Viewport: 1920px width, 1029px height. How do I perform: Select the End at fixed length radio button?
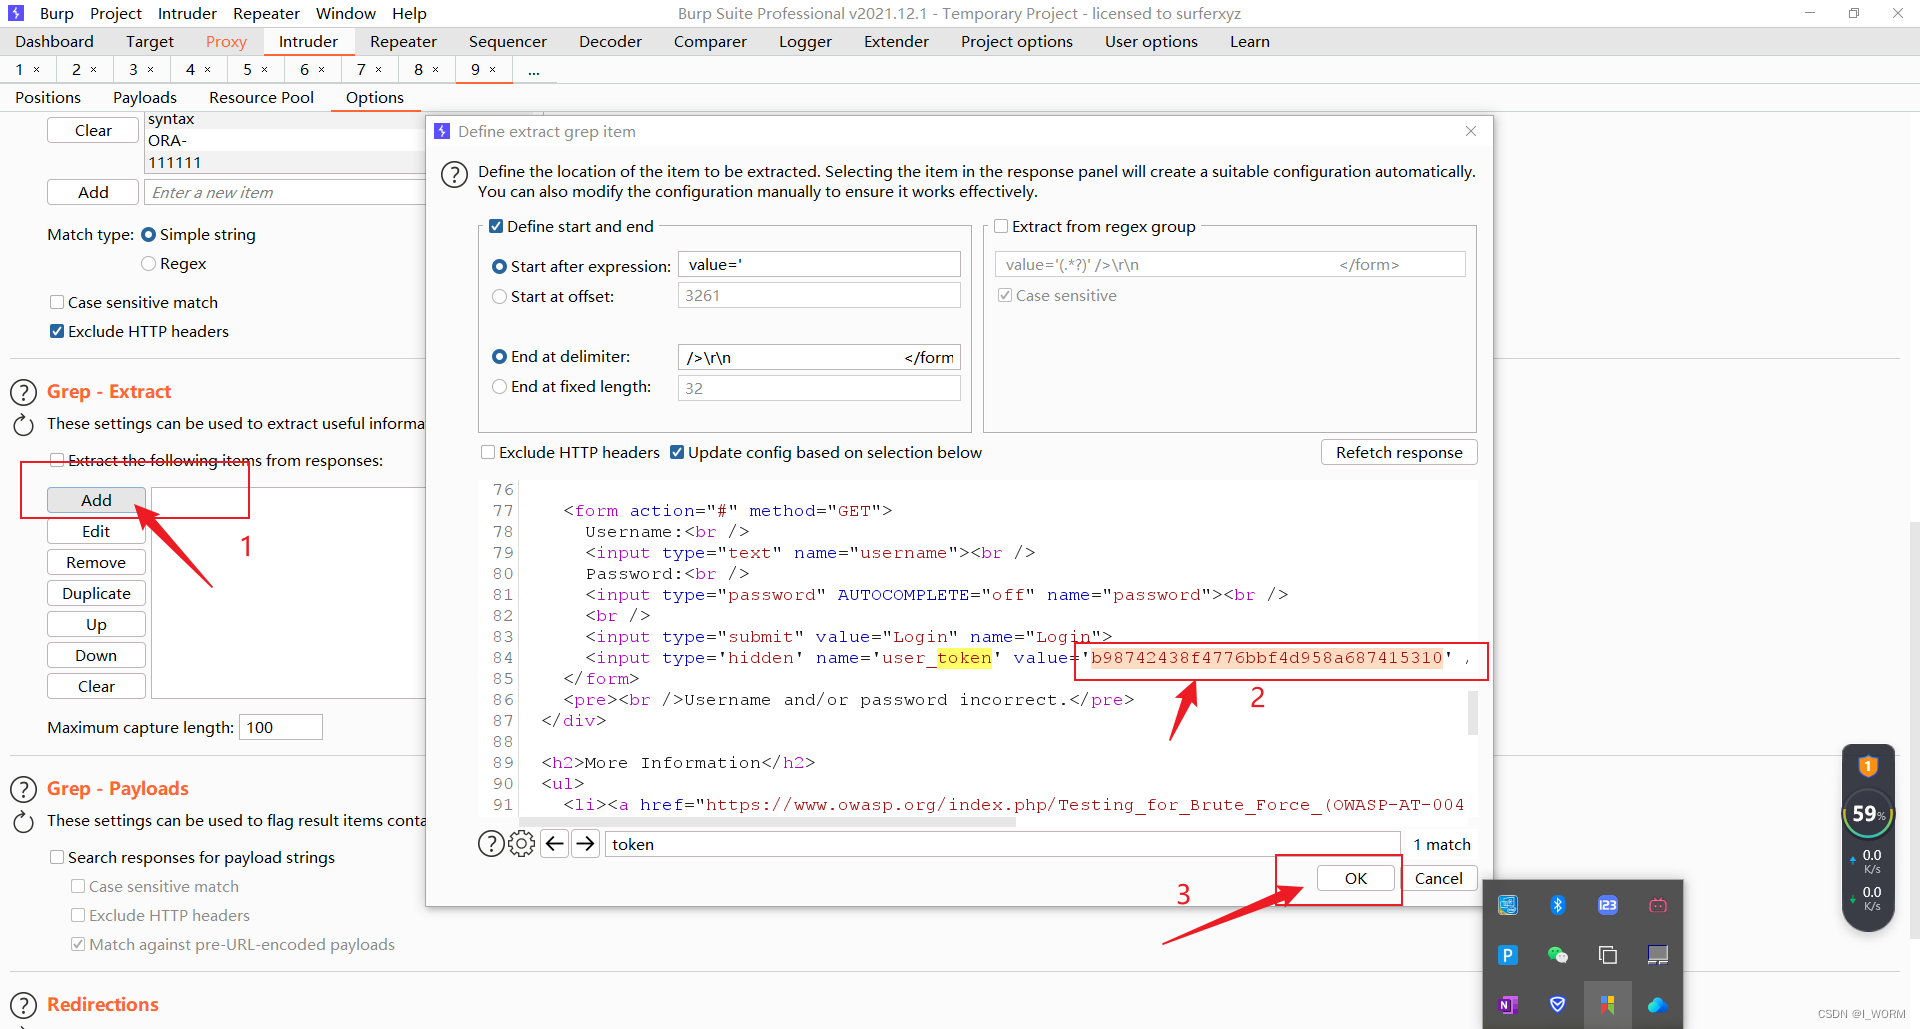pyautogui.click(x=499, y=387)
